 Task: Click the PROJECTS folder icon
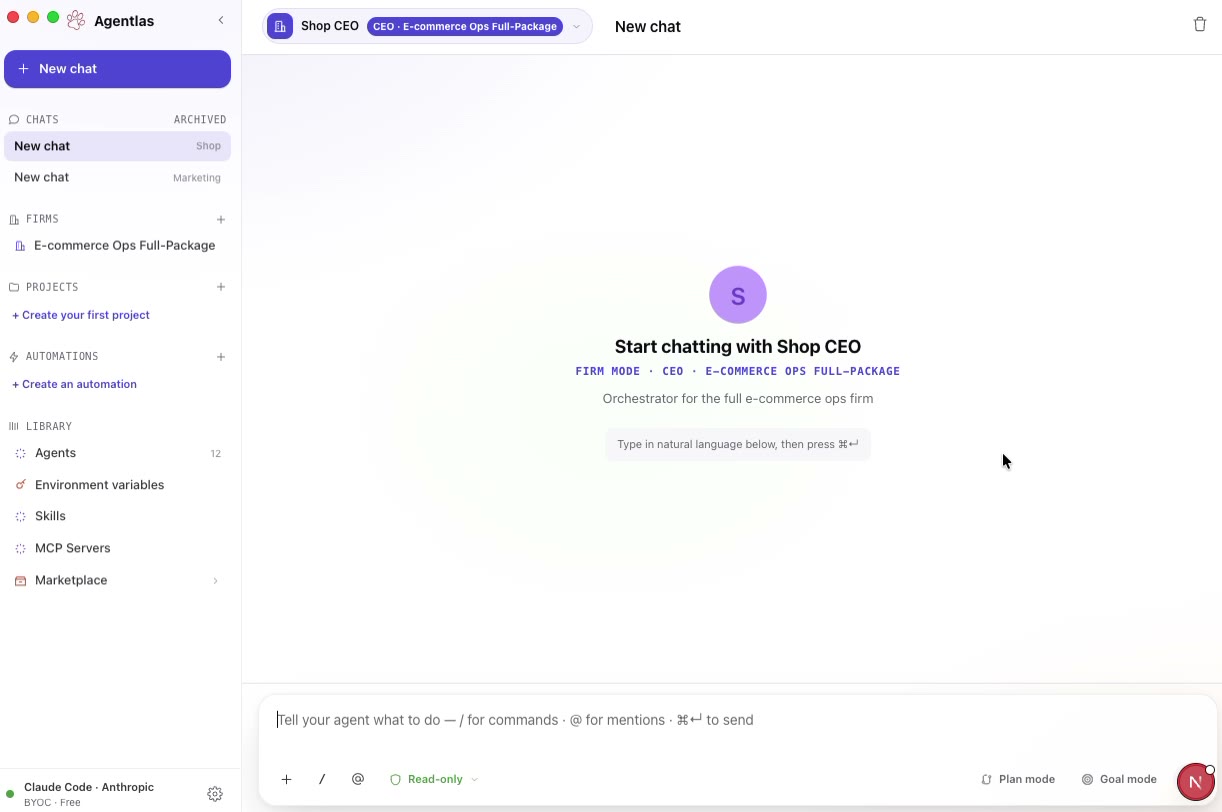[x=14, y=287]
